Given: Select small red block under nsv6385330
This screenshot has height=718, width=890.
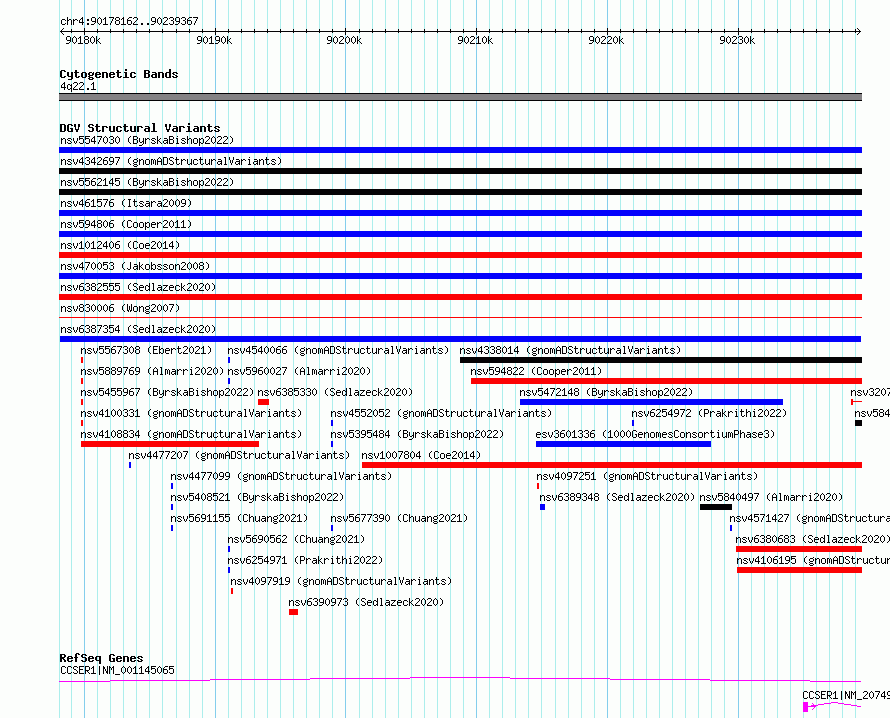Looking at the screenshot, I should click(x=263, y=402).
